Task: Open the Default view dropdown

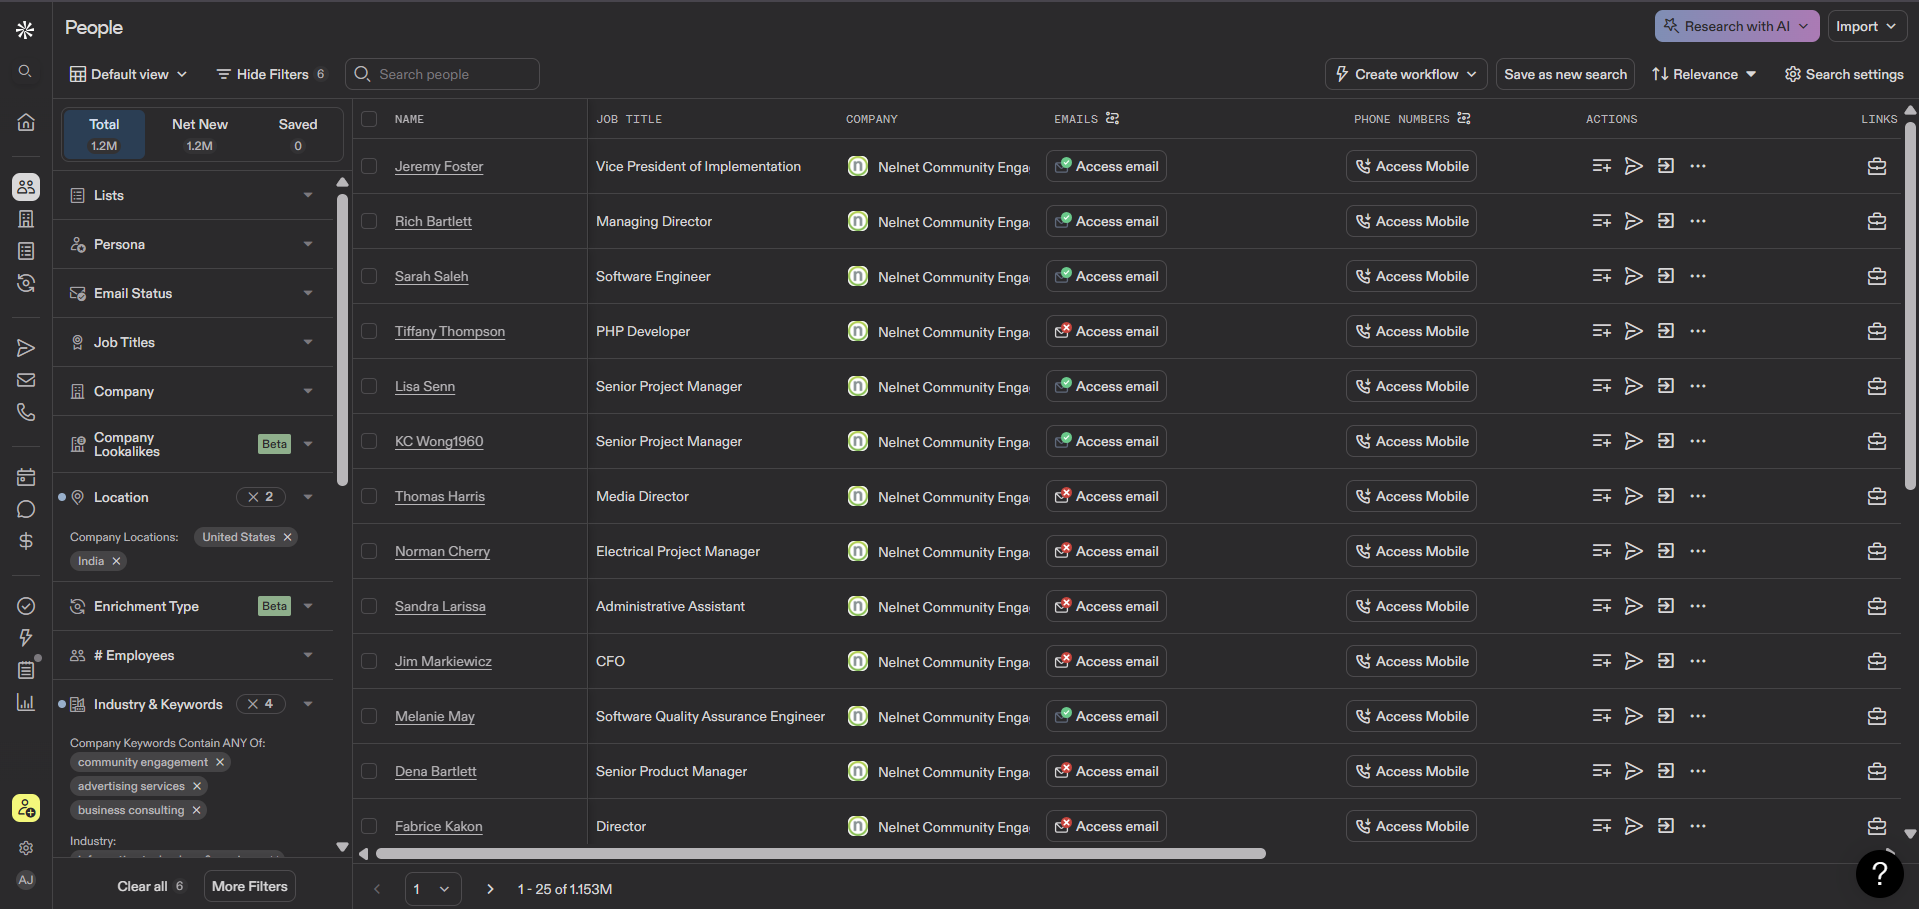Action: [x=128, y=74]
